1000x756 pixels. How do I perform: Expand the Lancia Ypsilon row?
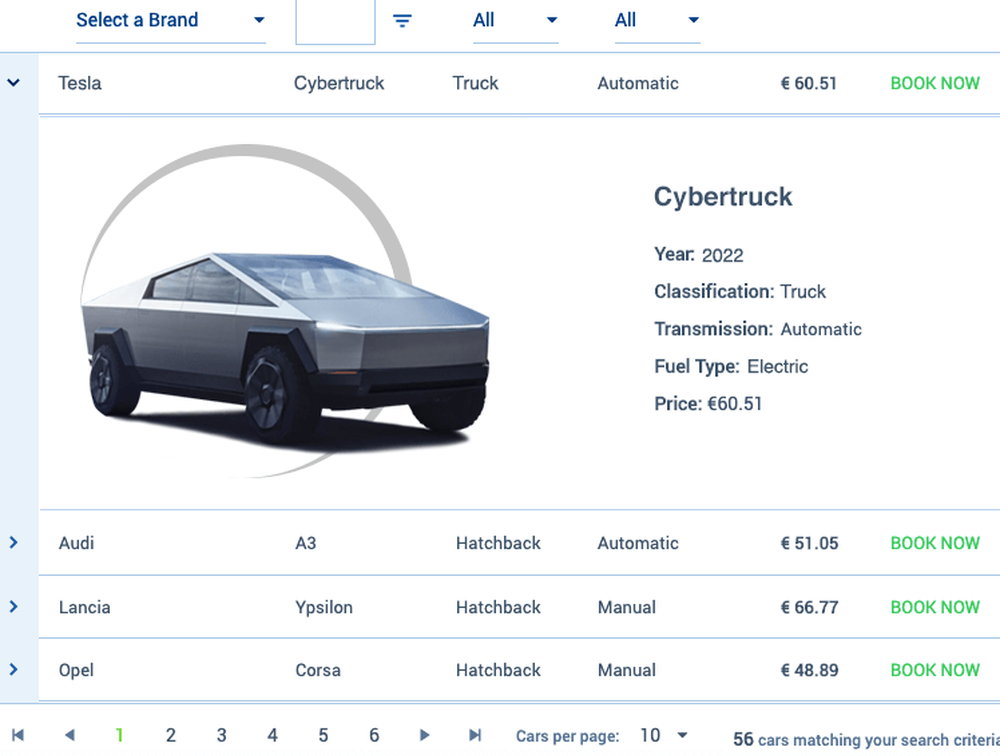tap(13, 606)
